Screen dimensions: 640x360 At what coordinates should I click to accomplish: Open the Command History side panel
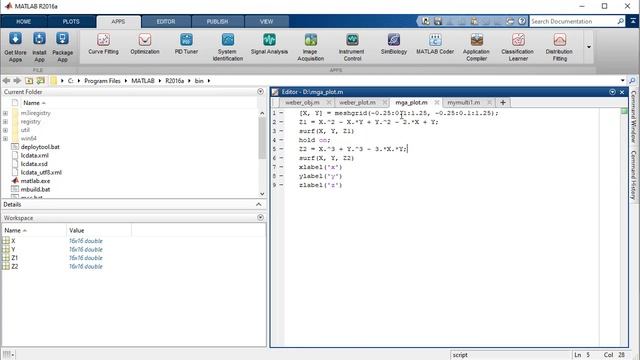[x=633, y=175]
